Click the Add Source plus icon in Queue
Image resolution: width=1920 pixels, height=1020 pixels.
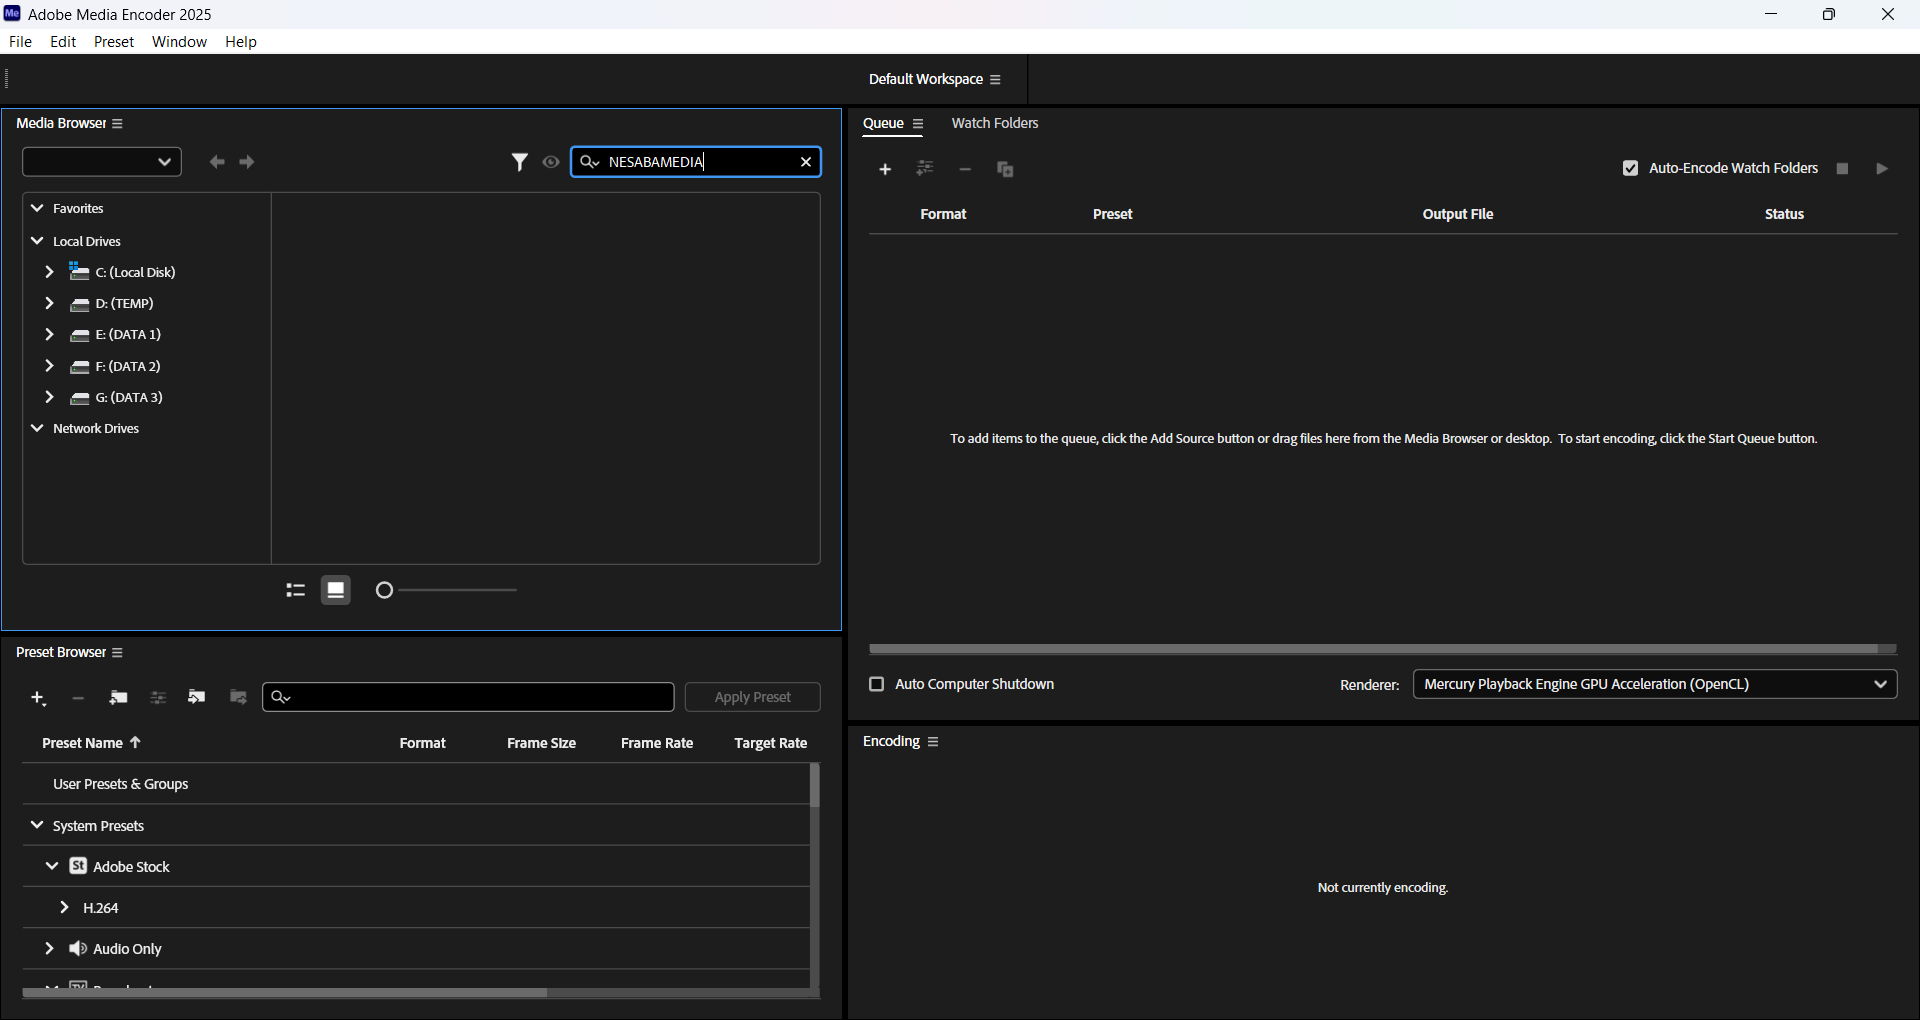[x=885, y=169]
